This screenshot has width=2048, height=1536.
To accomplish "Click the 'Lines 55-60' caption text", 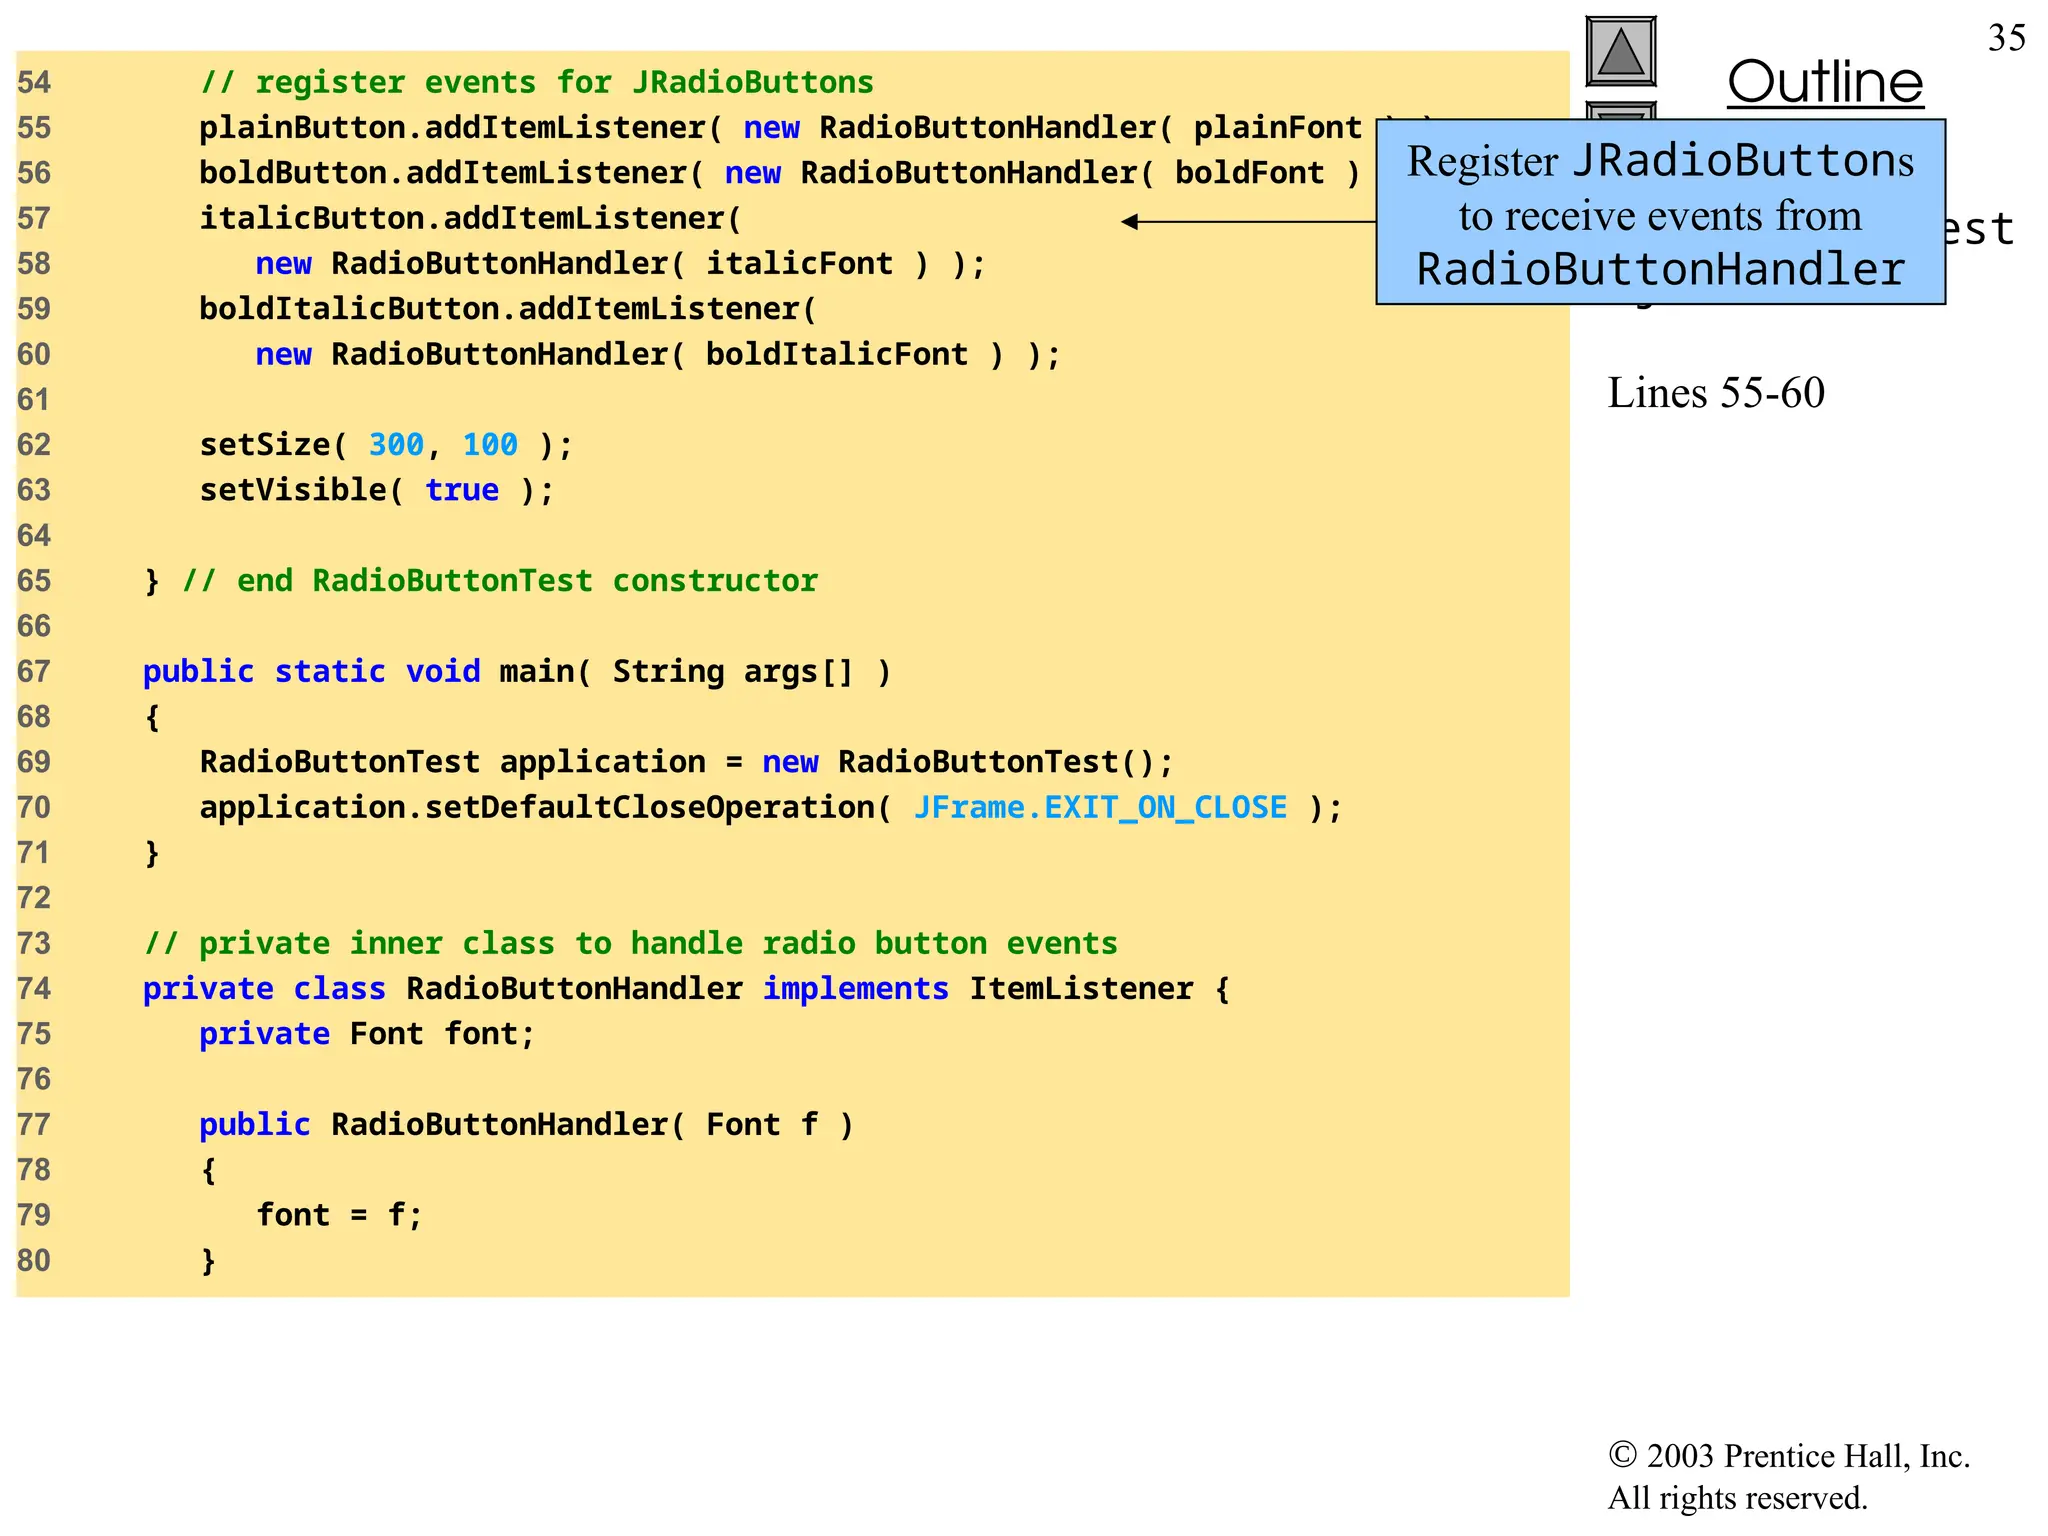I will pos(1715,393).
